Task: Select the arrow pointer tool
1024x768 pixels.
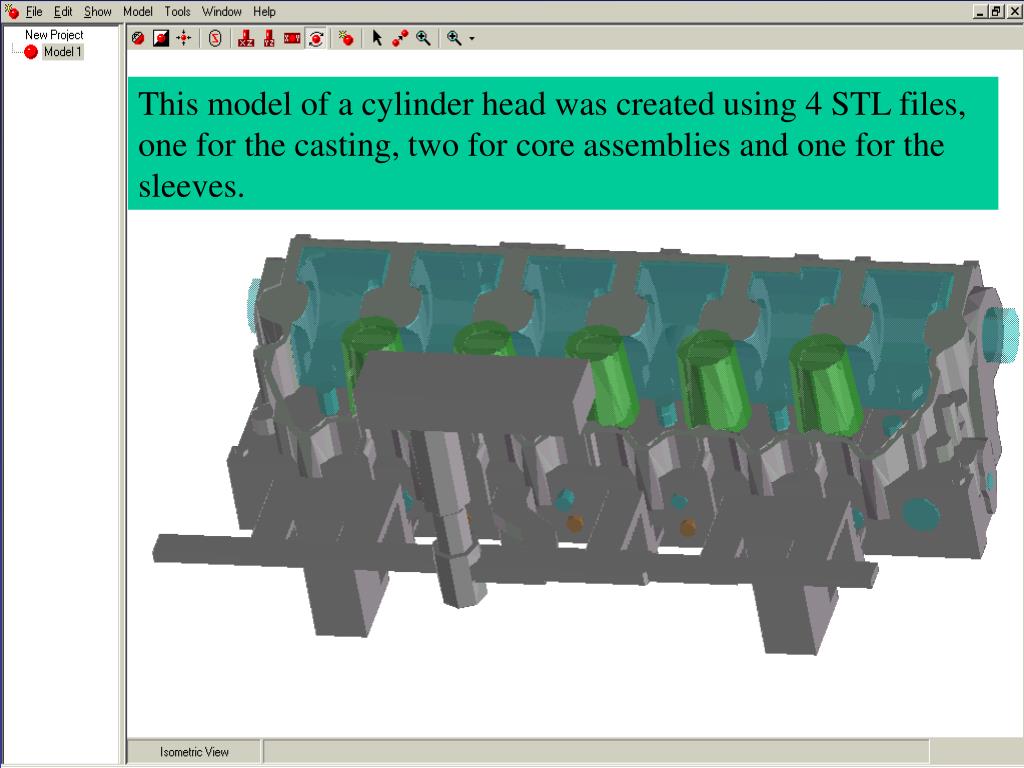Action: [377, 39]
